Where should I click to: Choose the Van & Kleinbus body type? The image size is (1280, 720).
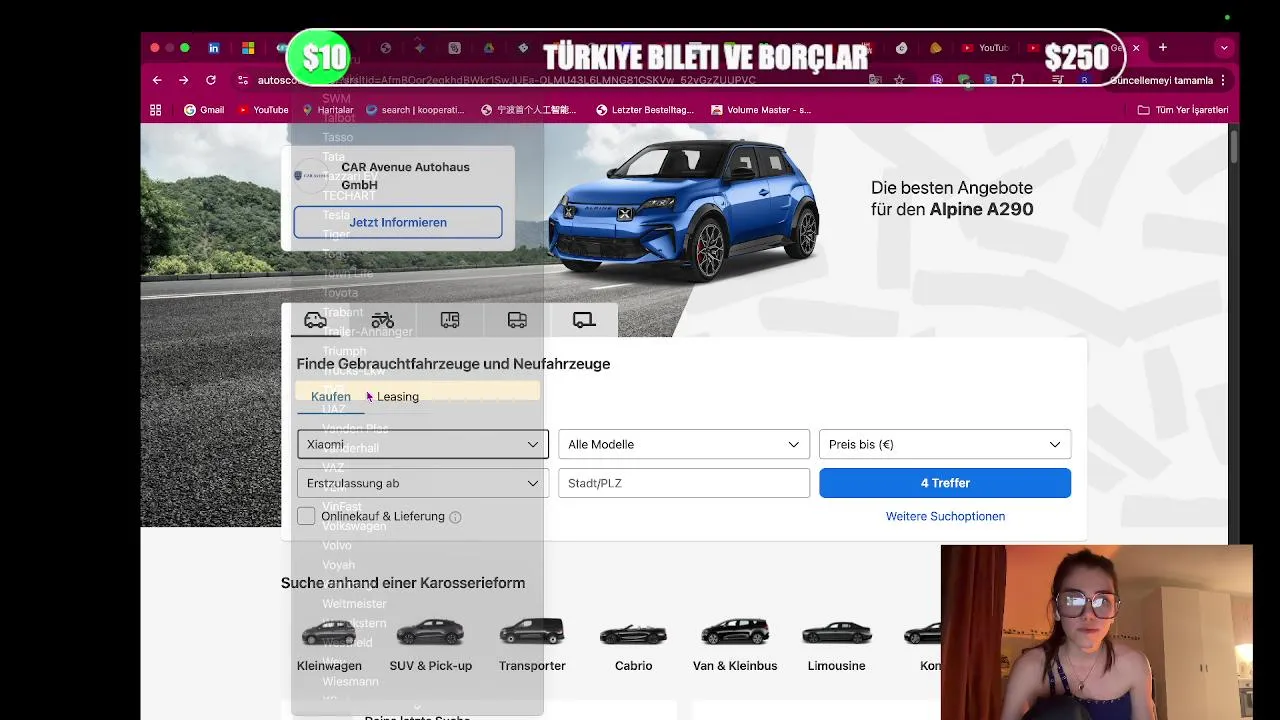(x=735, y=645)
